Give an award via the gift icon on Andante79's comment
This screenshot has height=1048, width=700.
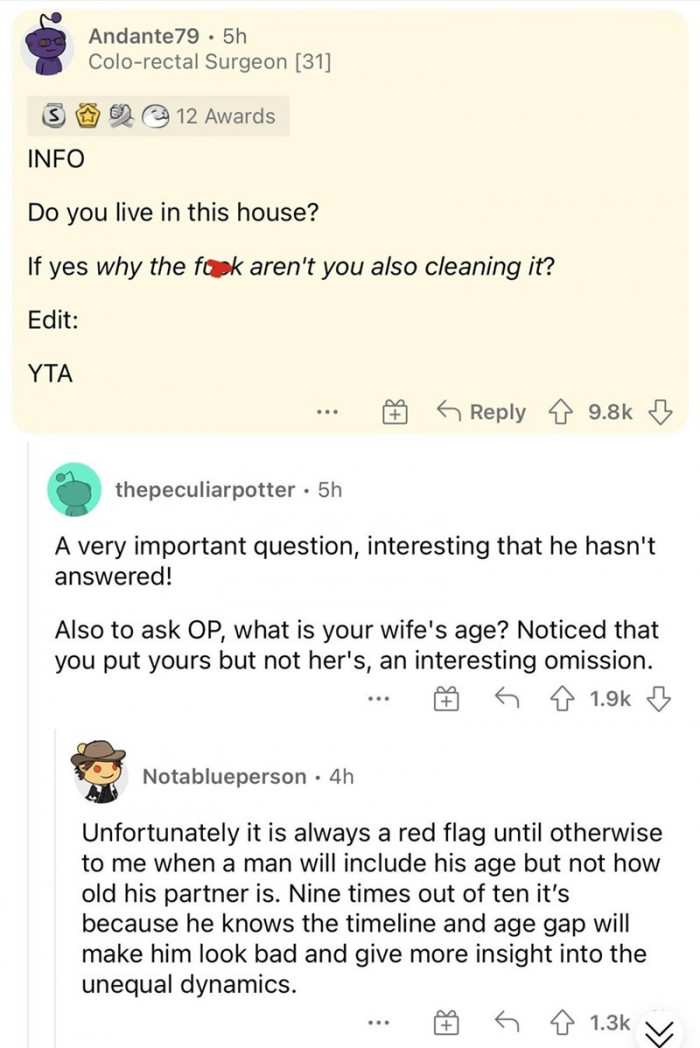(x=394, y=412)
